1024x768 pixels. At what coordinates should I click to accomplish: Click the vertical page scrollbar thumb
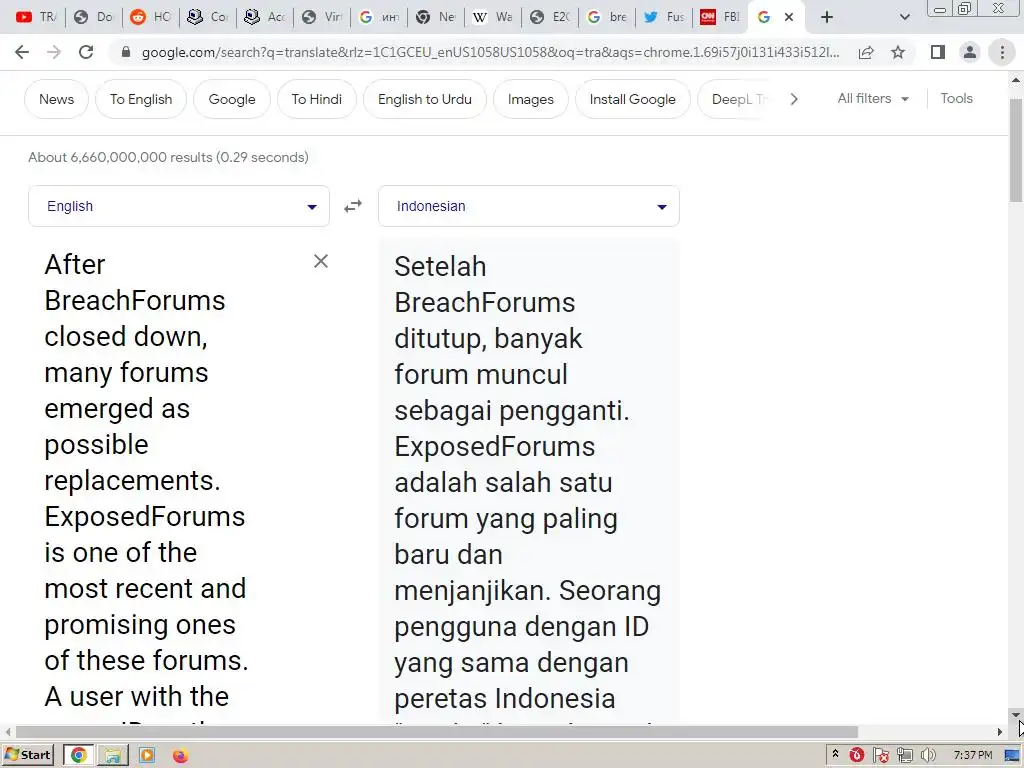click(1016, 150)
